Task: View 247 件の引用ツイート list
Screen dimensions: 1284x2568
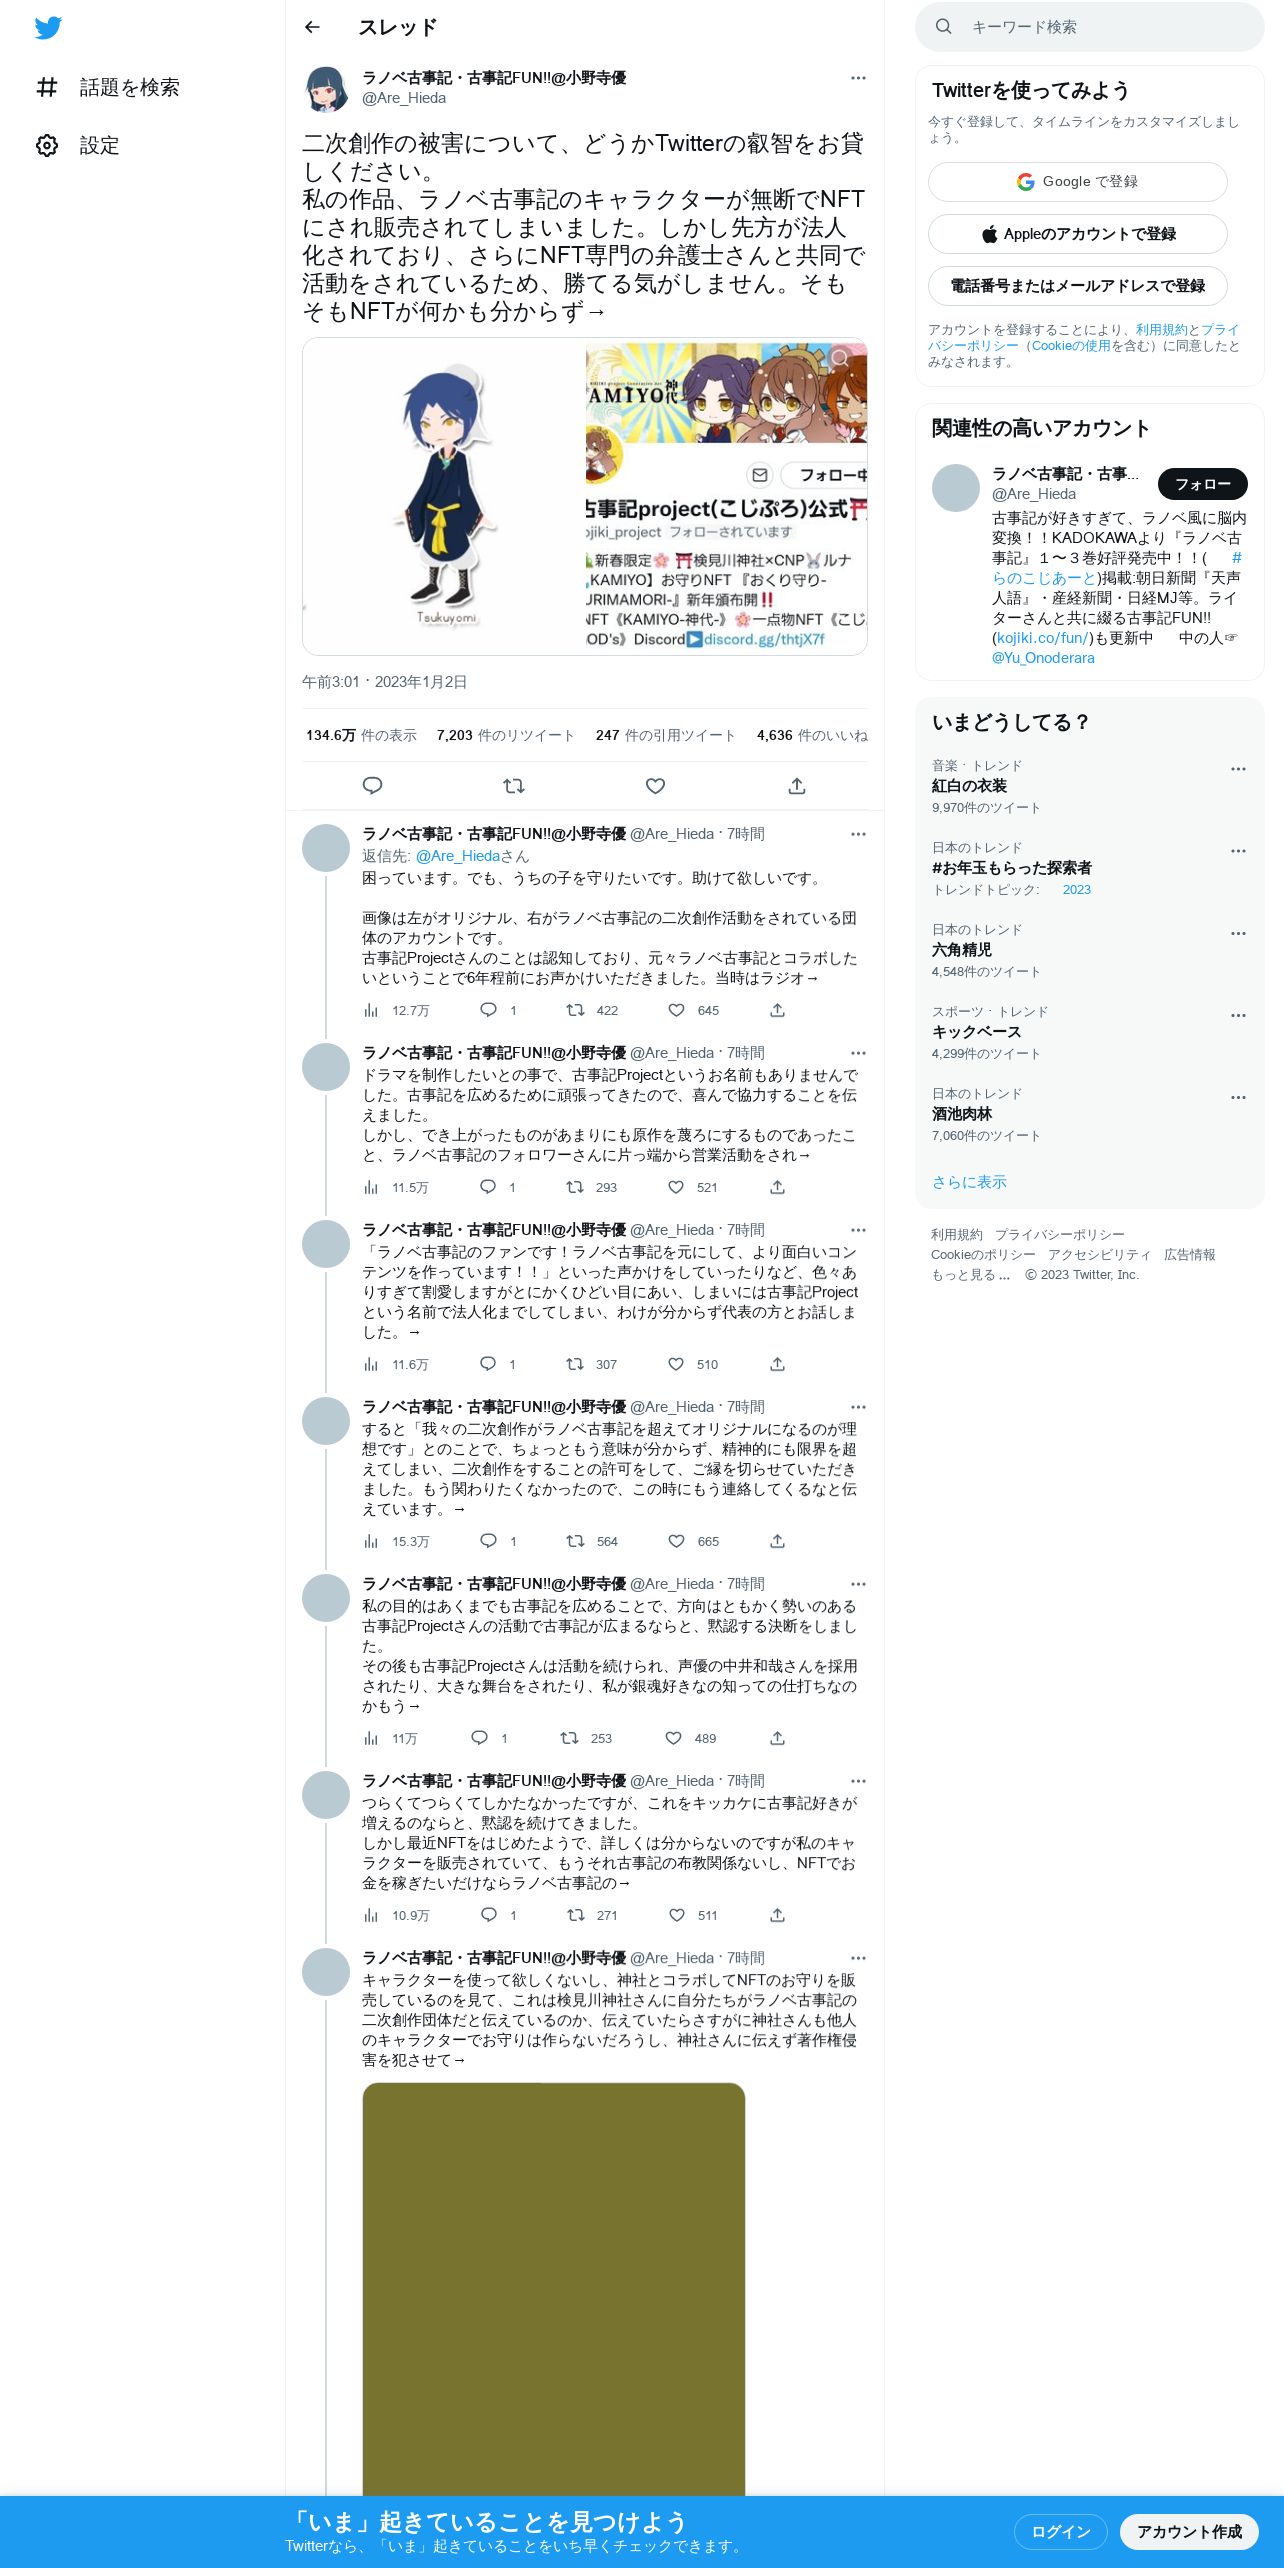Action: (x=665, y=735)
